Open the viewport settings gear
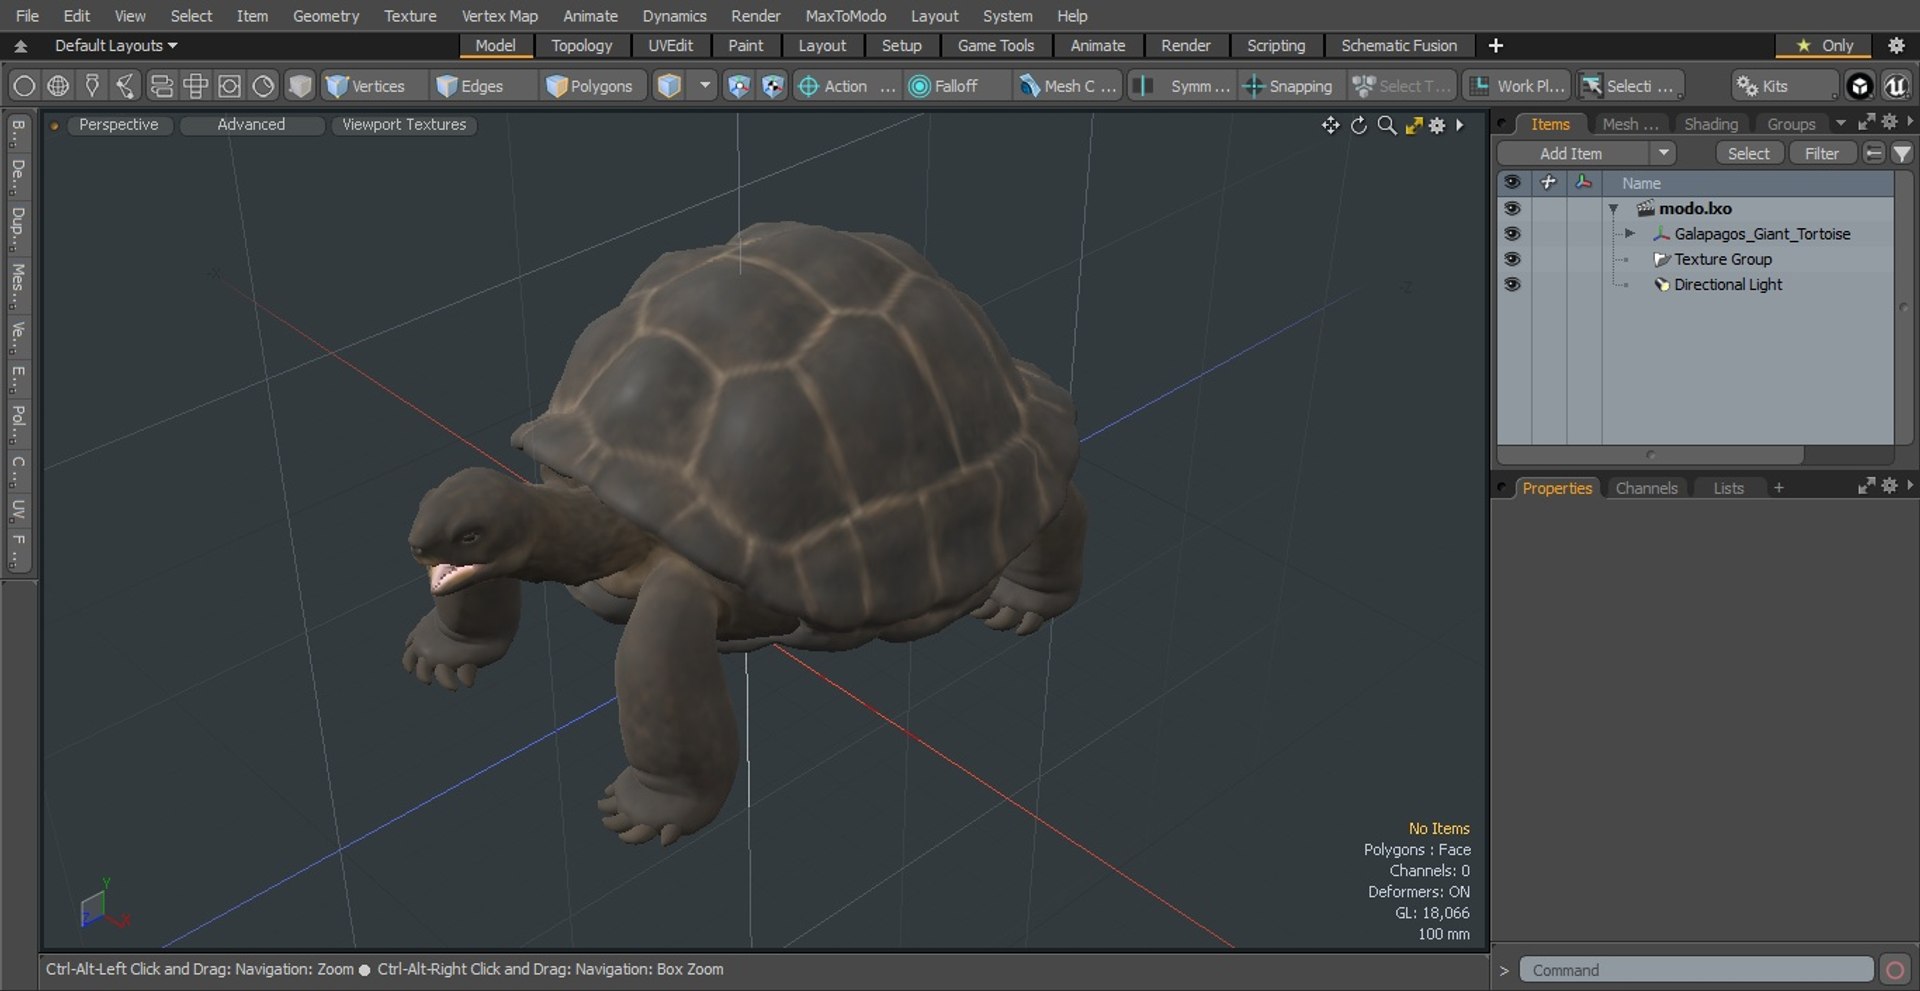This screenshot has height=991, width=1920. click(x=1437, y=125)
